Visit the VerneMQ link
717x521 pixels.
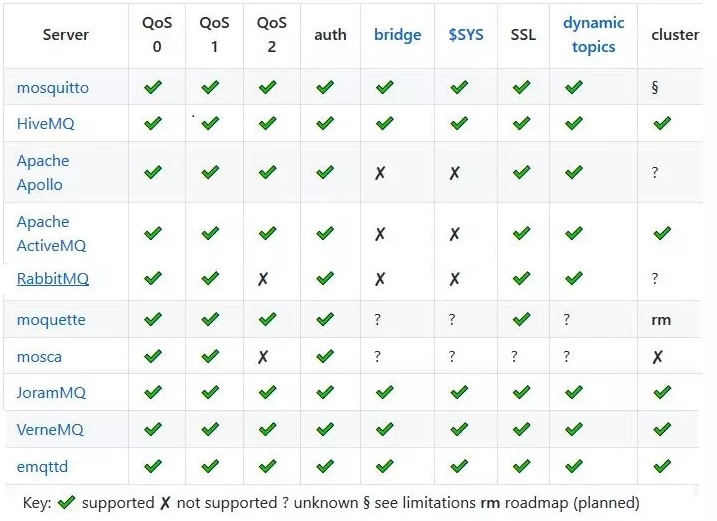tap(50, 430)
